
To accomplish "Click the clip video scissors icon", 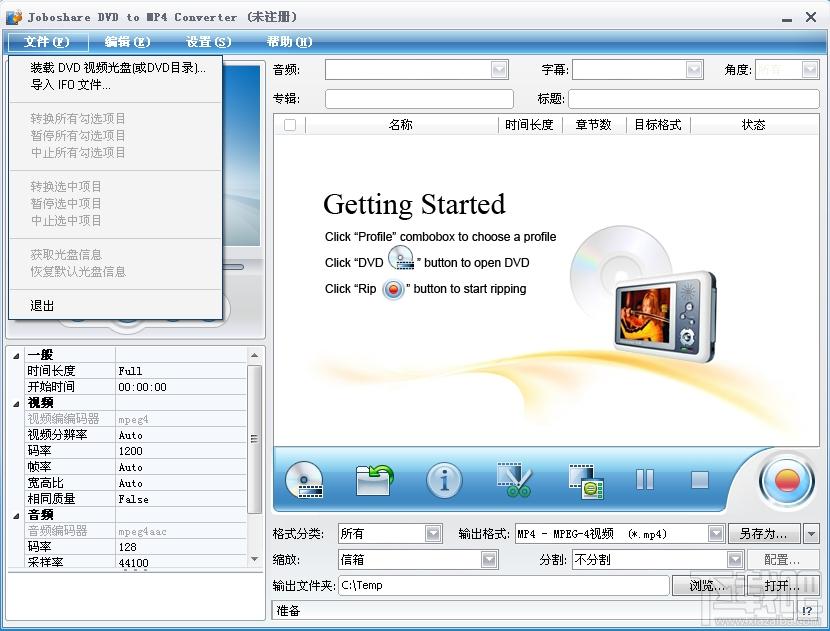I will [513, 480].
